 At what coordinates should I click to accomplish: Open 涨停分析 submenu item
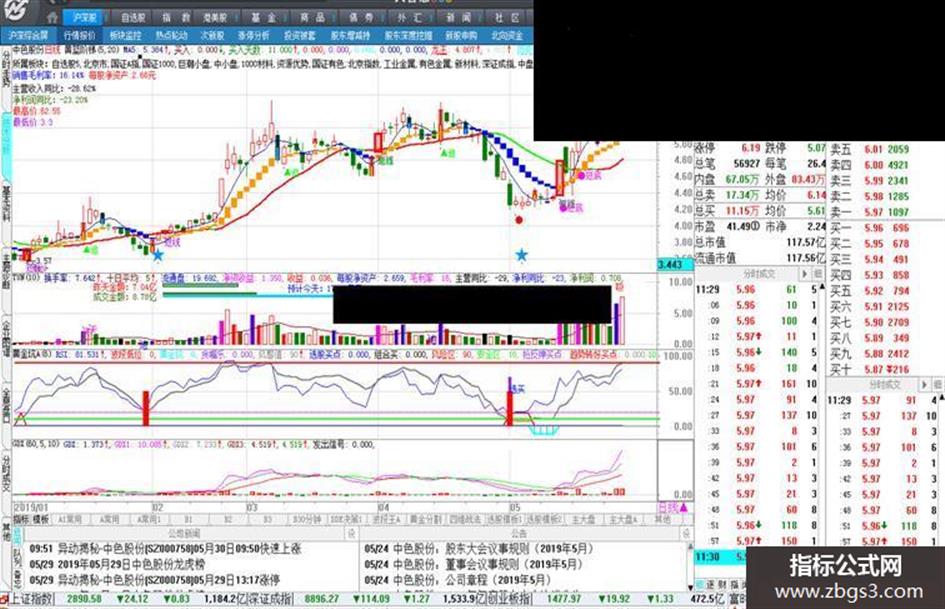pyautogui.click(x=253, y=36)
